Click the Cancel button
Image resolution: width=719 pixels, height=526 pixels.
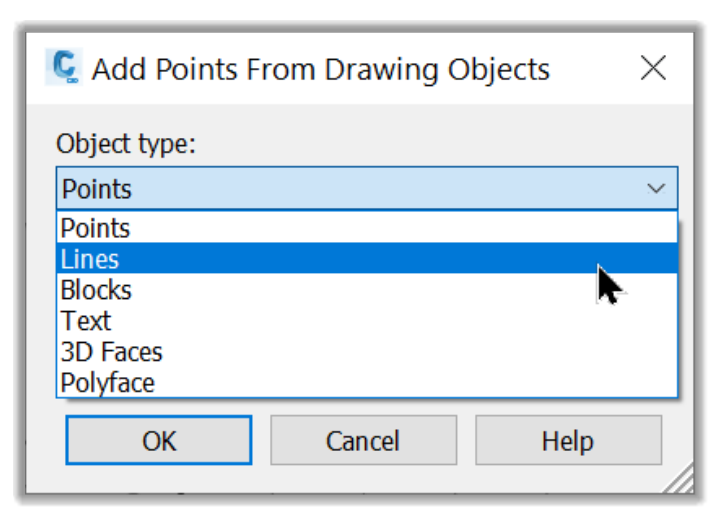[363, 440]
